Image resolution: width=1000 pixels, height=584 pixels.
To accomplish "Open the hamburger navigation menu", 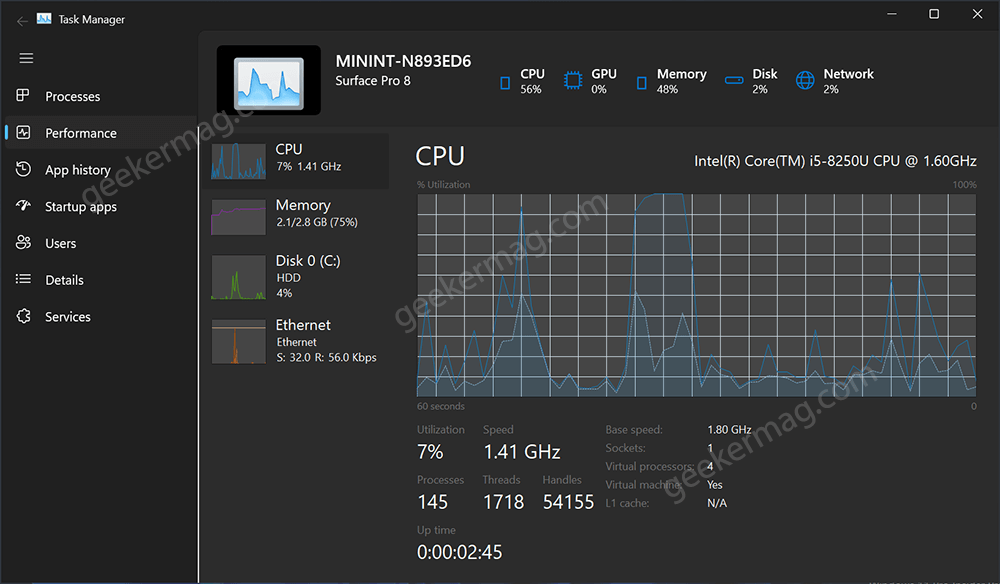I will click(26, 59).
